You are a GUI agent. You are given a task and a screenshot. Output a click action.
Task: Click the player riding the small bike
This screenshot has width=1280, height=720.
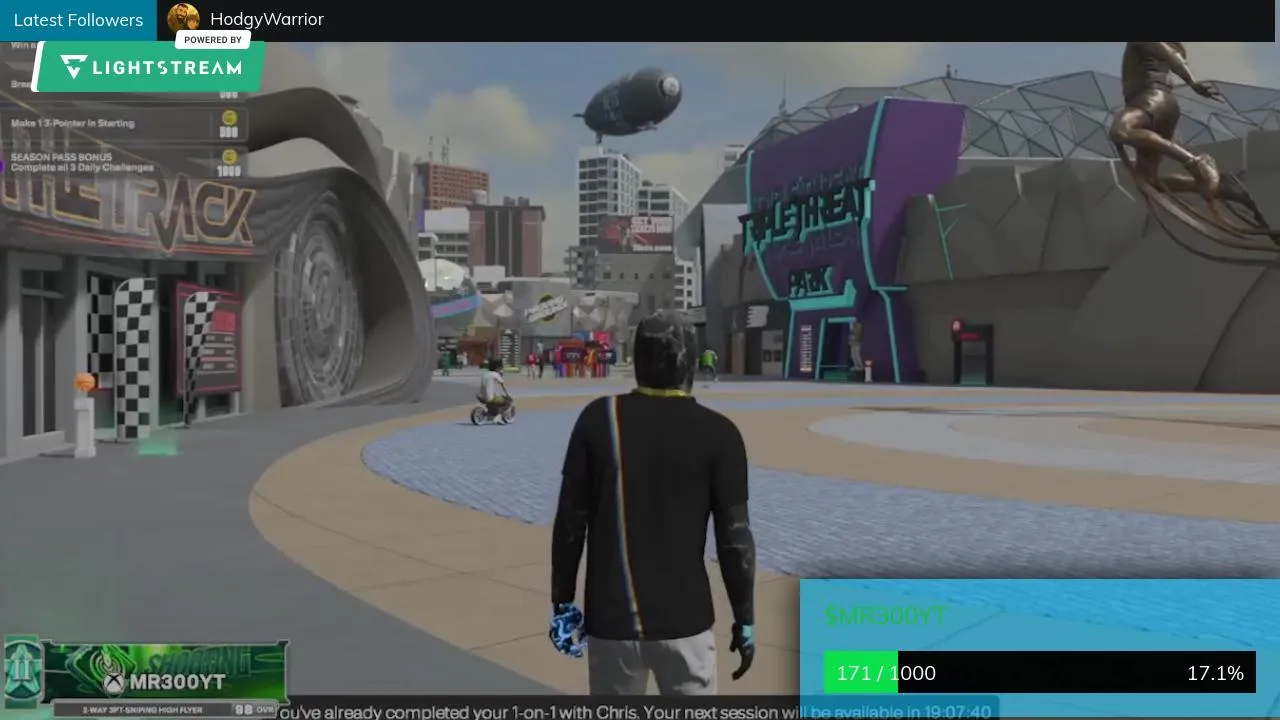[x=492, y=394]
